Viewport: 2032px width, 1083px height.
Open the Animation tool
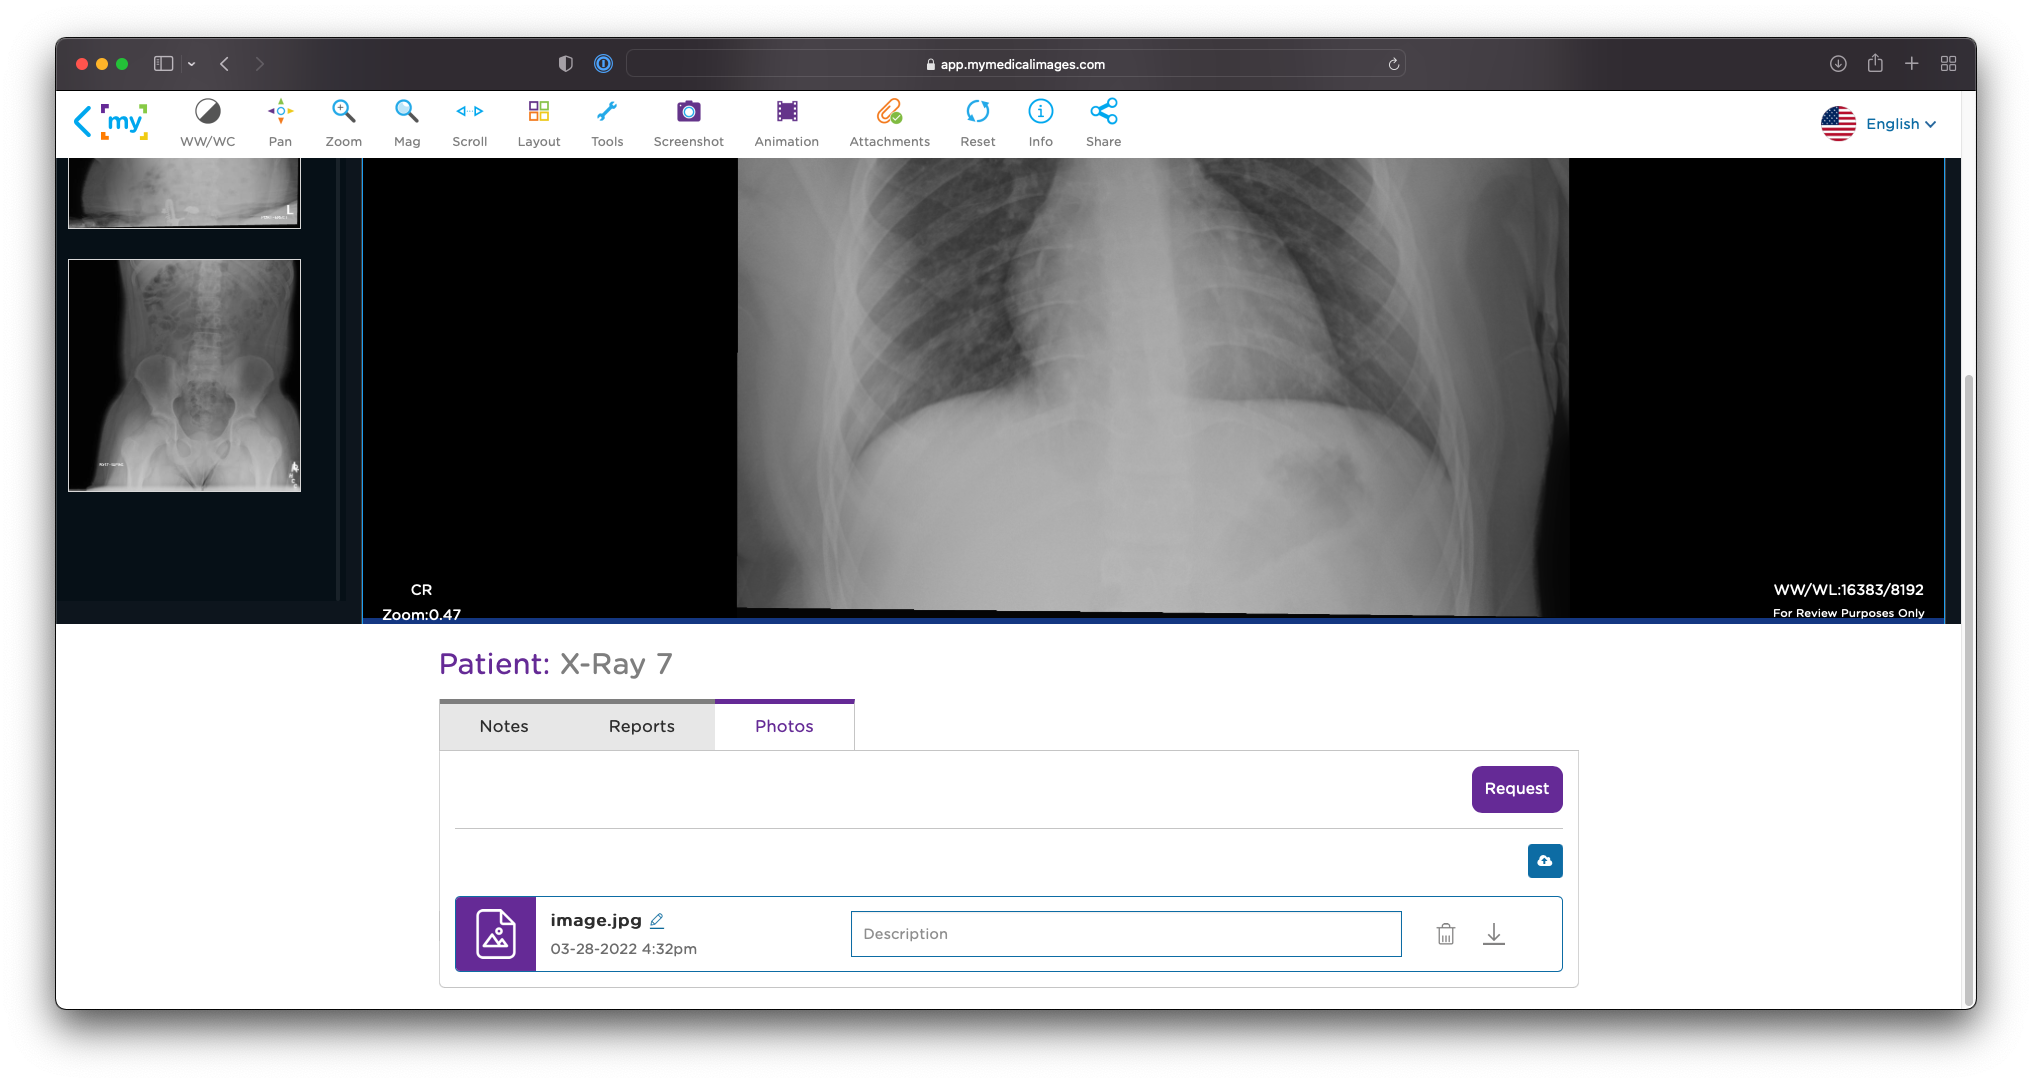[786, 123]
